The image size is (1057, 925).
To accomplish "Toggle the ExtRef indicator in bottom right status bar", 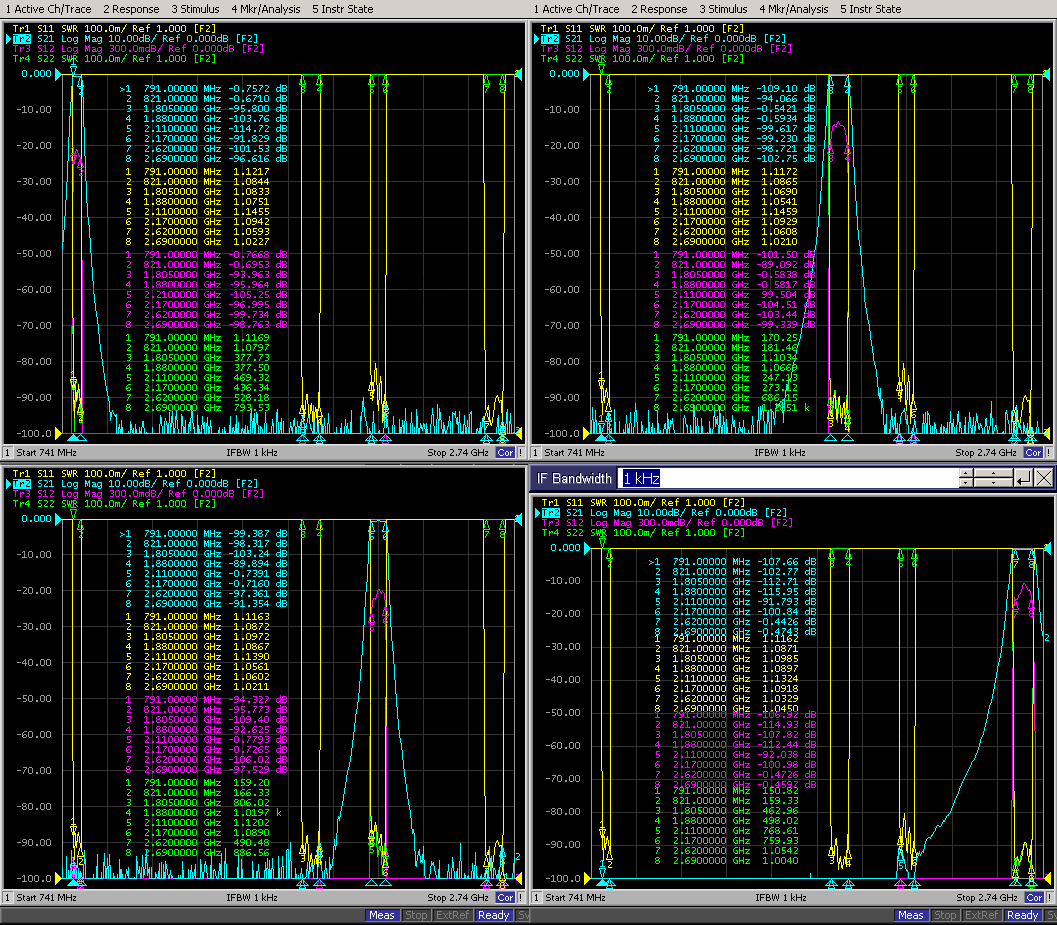I will coord(980,915).
